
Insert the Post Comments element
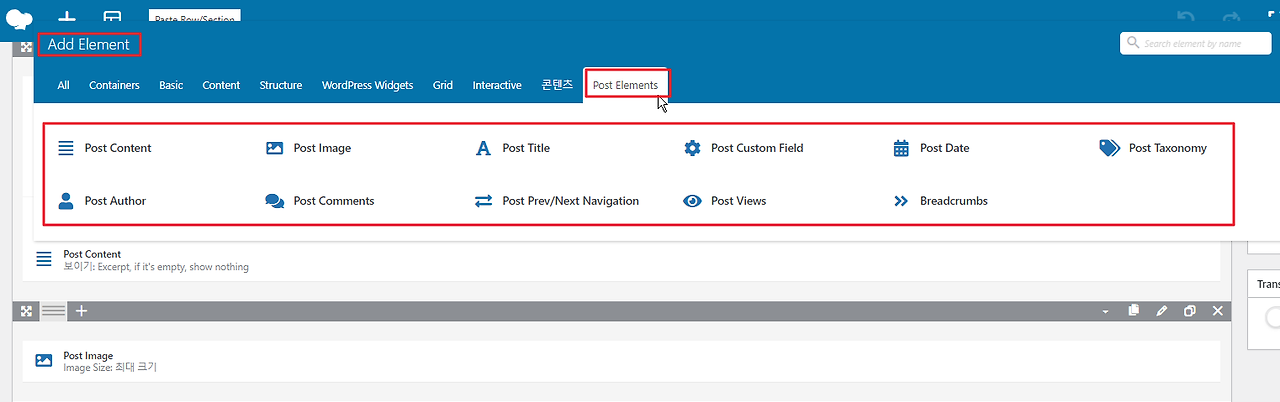(x=320, y=201)
